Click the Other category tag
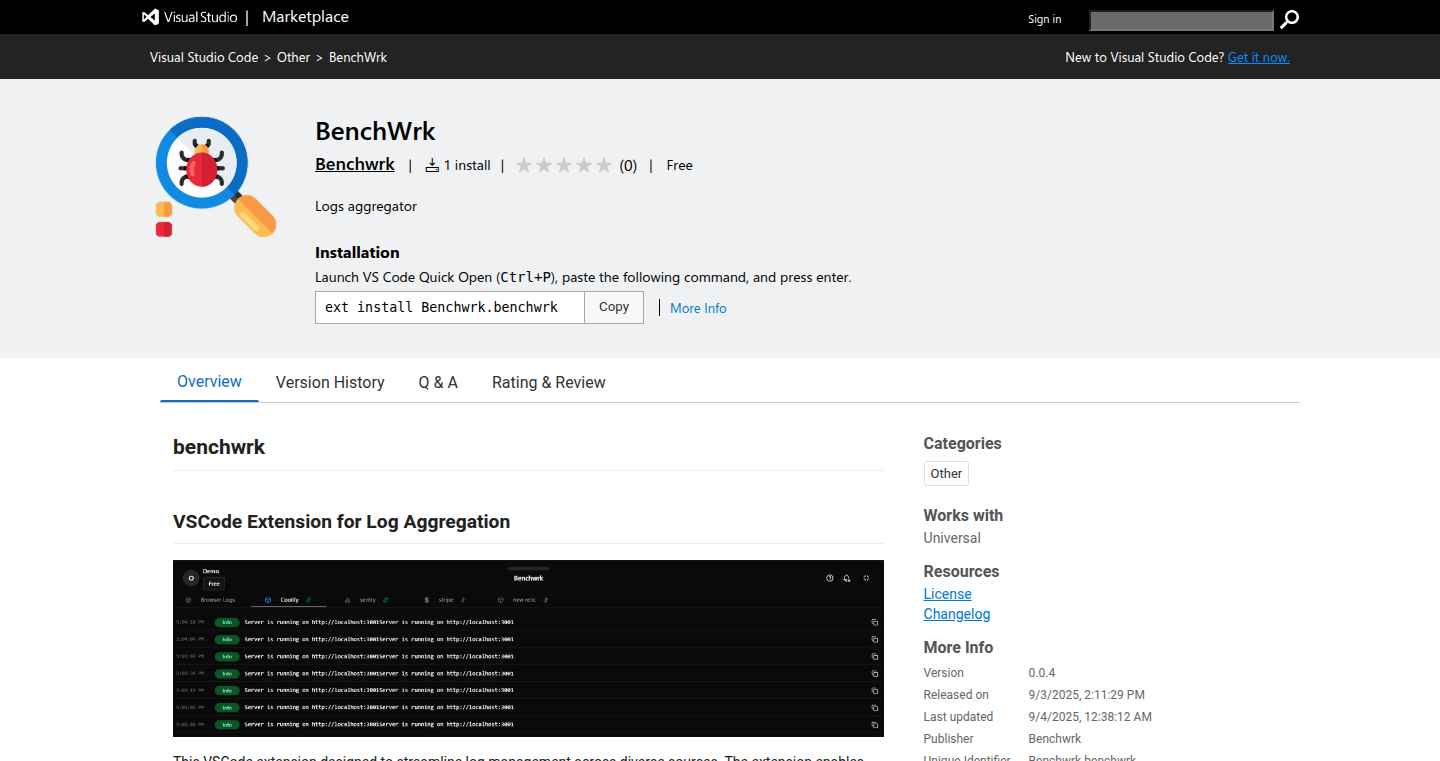 pos(946,473)
